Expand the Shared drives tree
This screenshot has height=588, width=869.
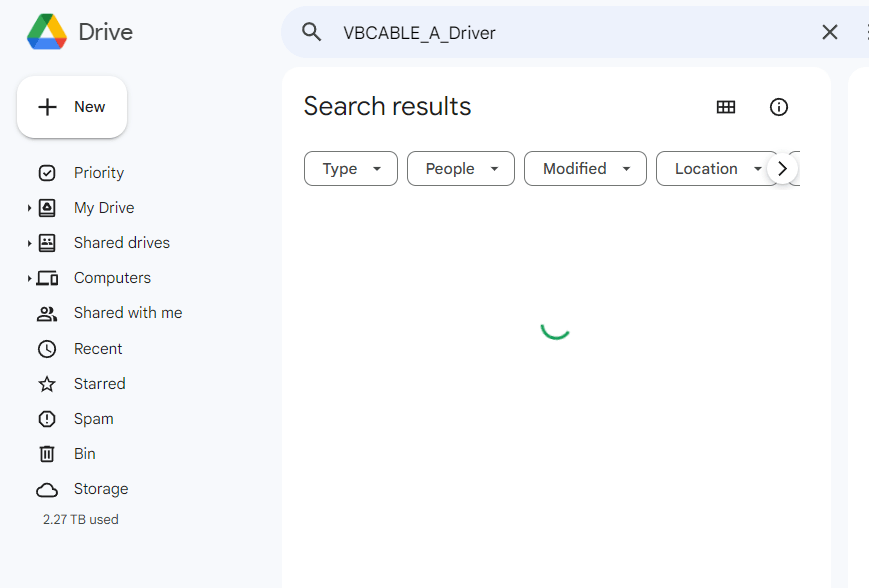tap(29, 243)
